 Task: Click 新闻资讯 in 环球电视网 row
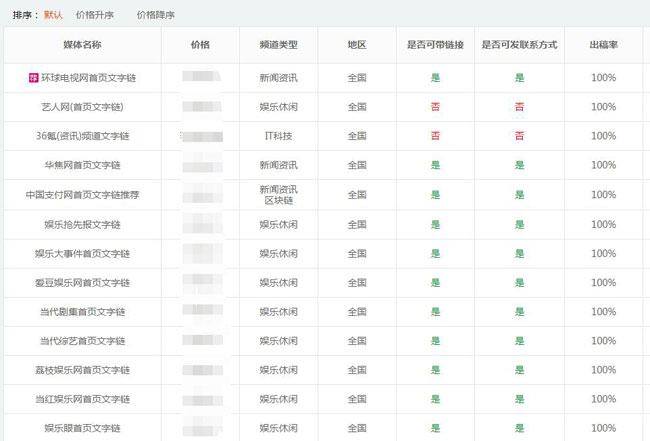(279, 78)
